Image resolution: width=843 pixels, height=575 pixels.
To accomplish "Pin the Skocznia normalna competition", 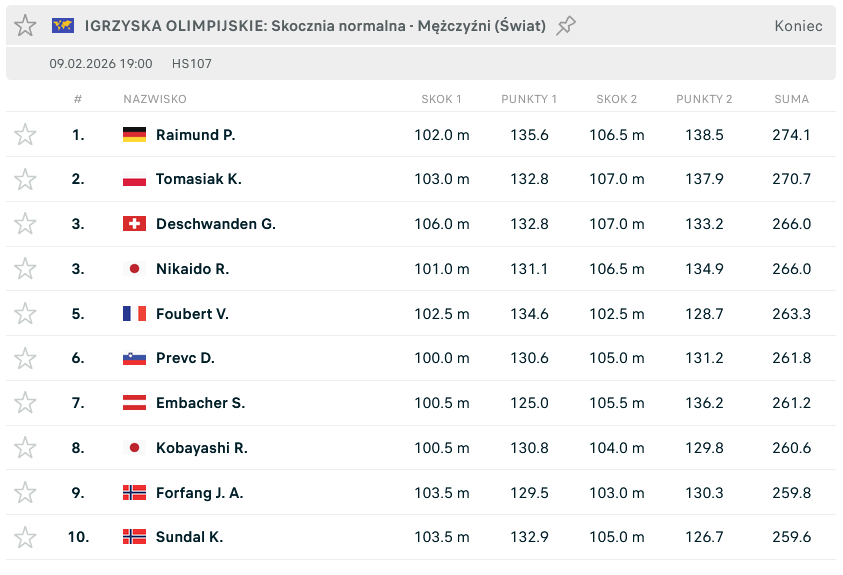I will tap(566, 26).
